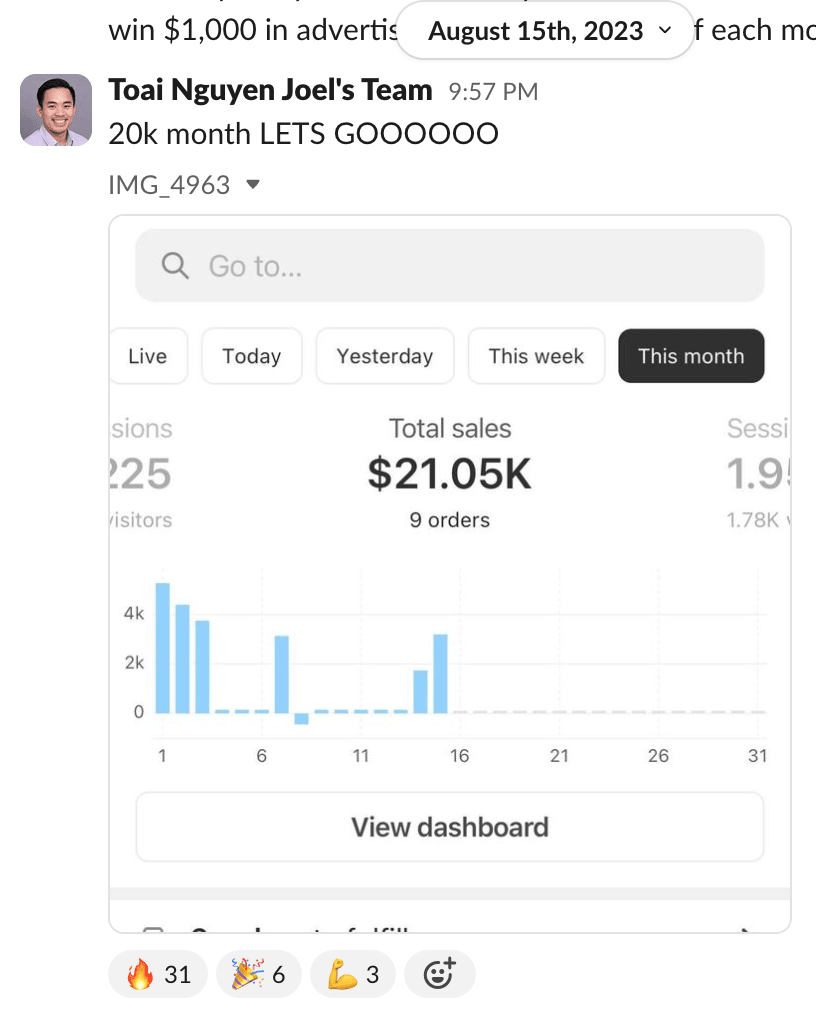Open the add reaction emoji picker
The height and width of the screenshot is (1012, 816).
(x=439, y=974)
